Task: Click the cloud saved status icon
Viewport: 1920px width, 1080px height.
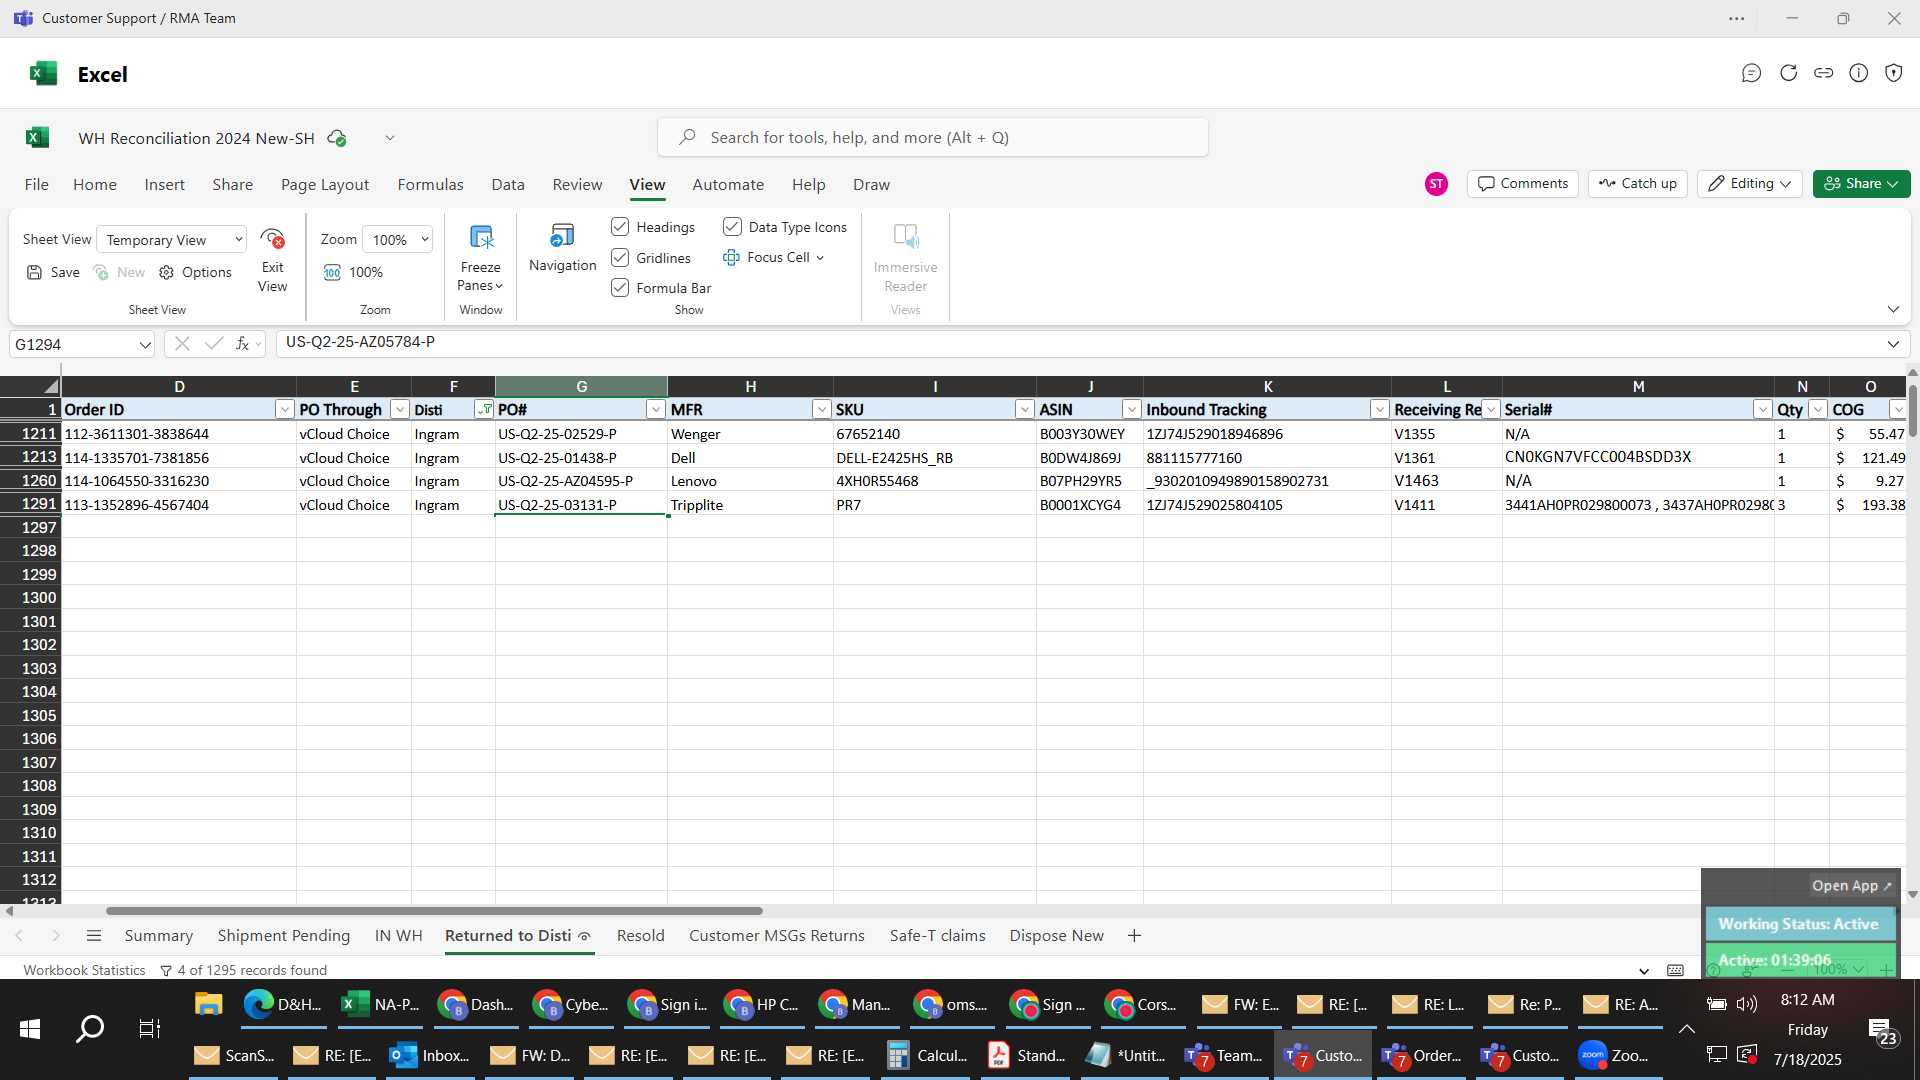Action: (x=337, y=138)
